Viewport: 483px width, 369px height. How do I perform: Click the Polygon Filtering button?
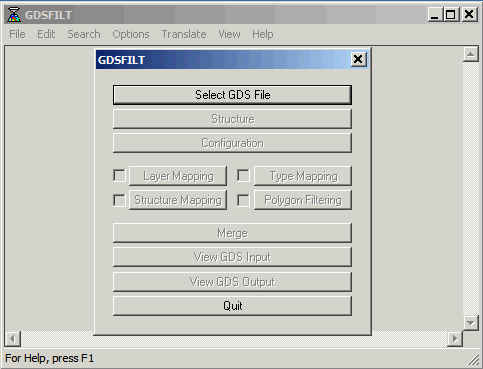[x=303, y=200]
